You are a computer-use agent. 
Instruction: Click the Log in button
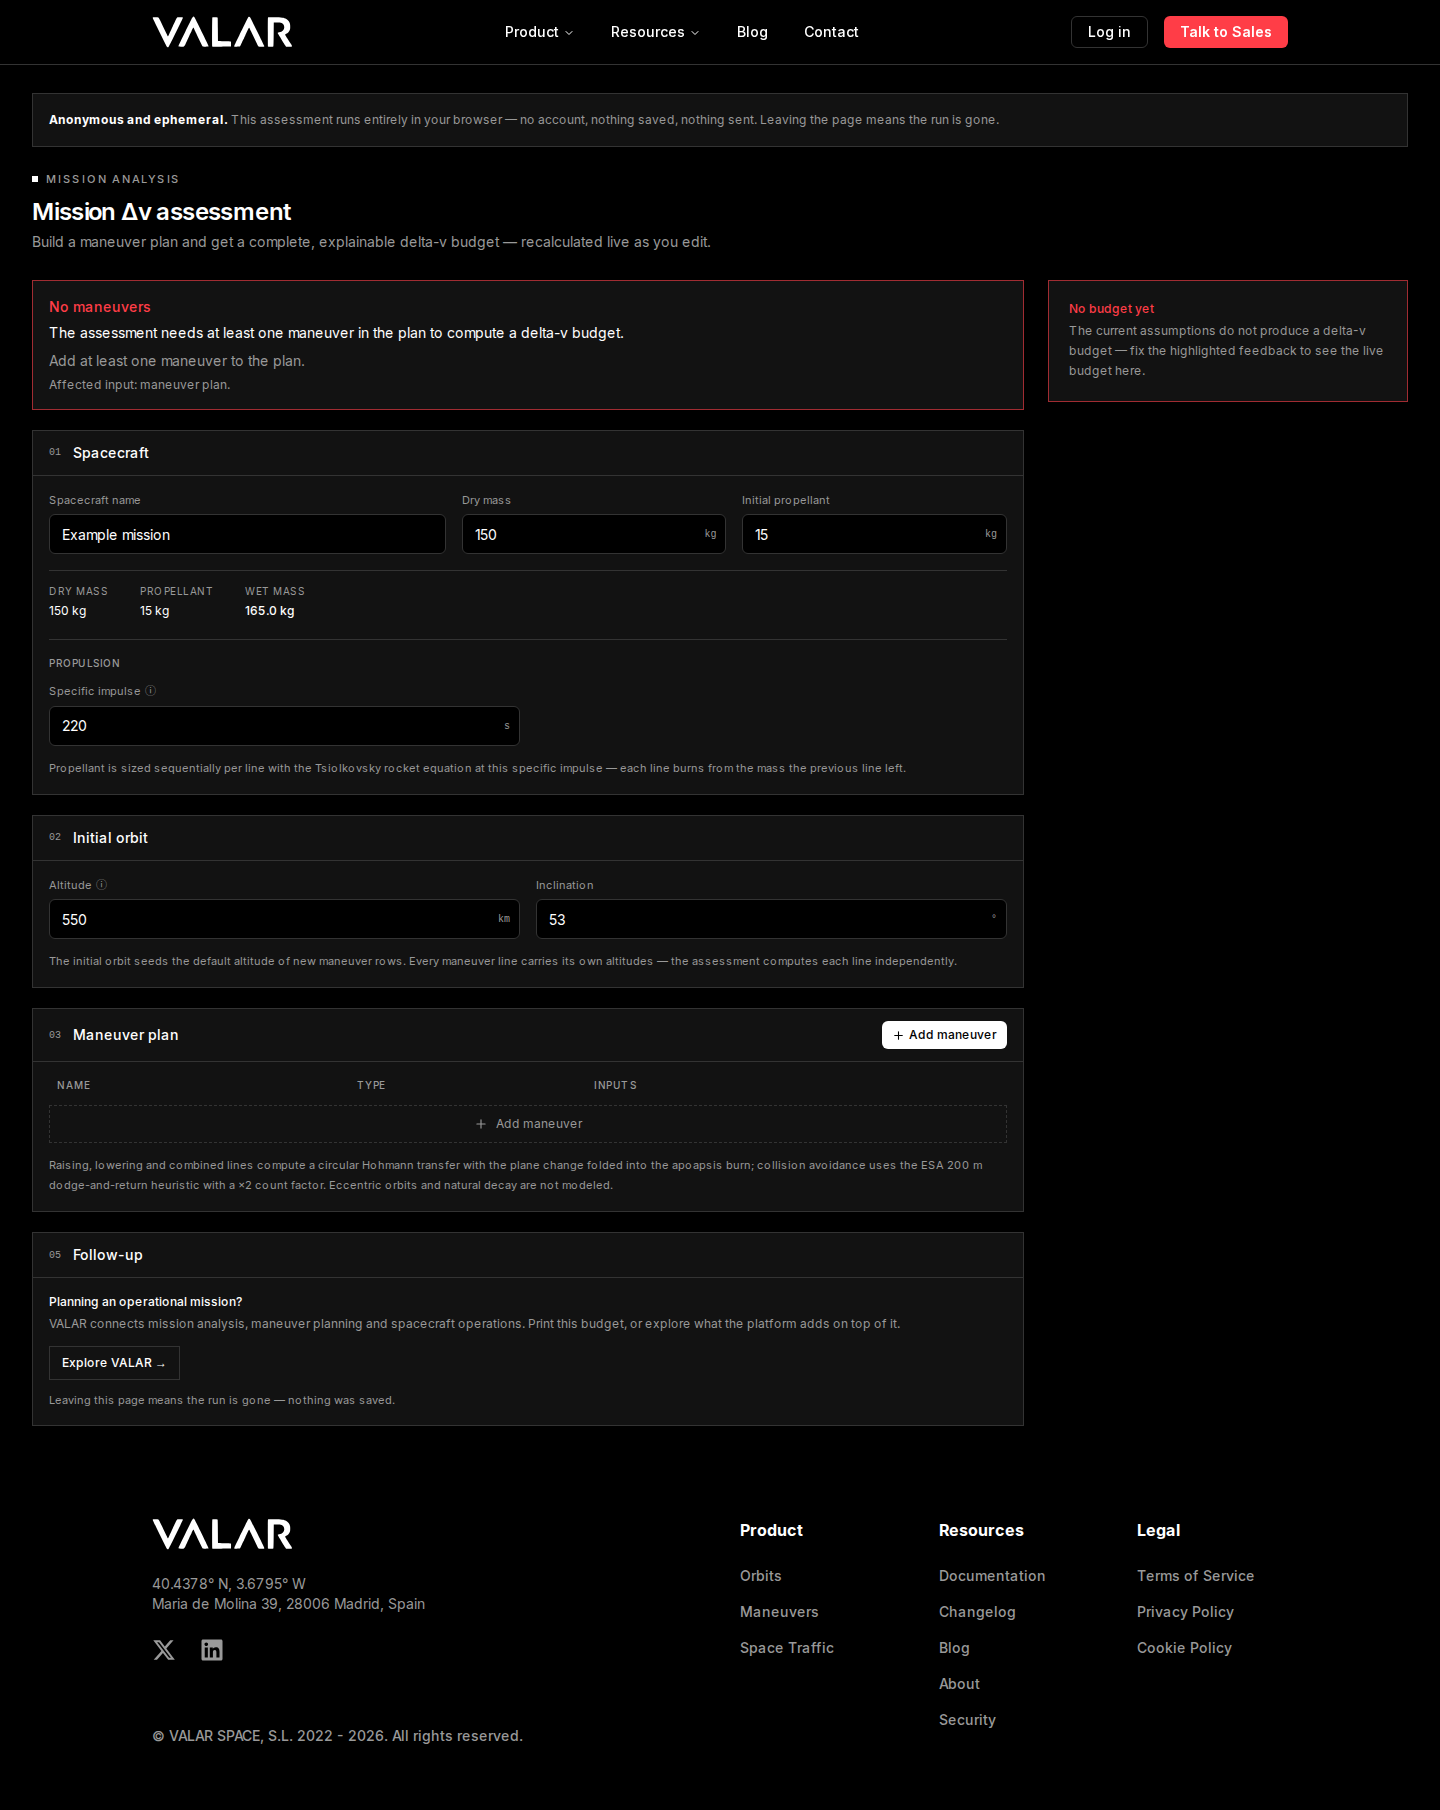pos(1109,32)
